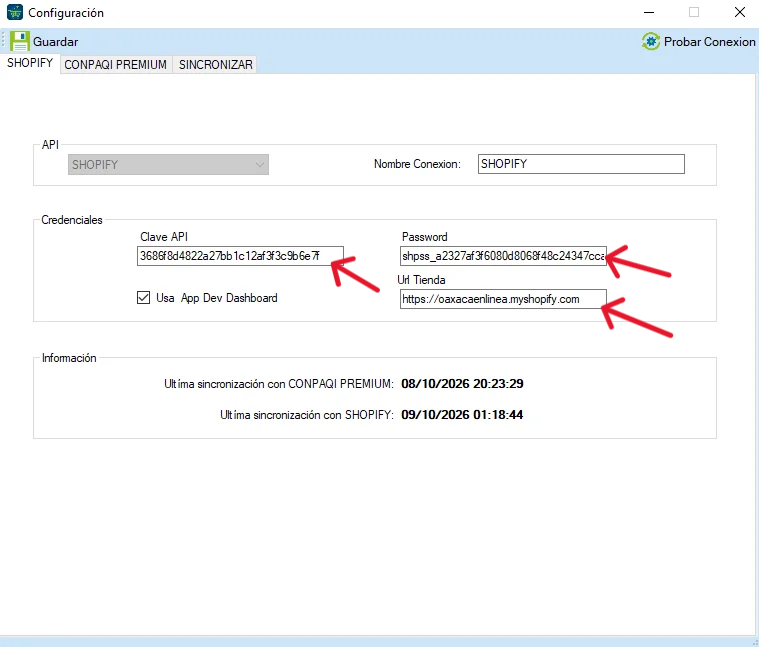Click the Url Tienda label
This screenshot has width=759, height=647.
[x=421, y=280]
